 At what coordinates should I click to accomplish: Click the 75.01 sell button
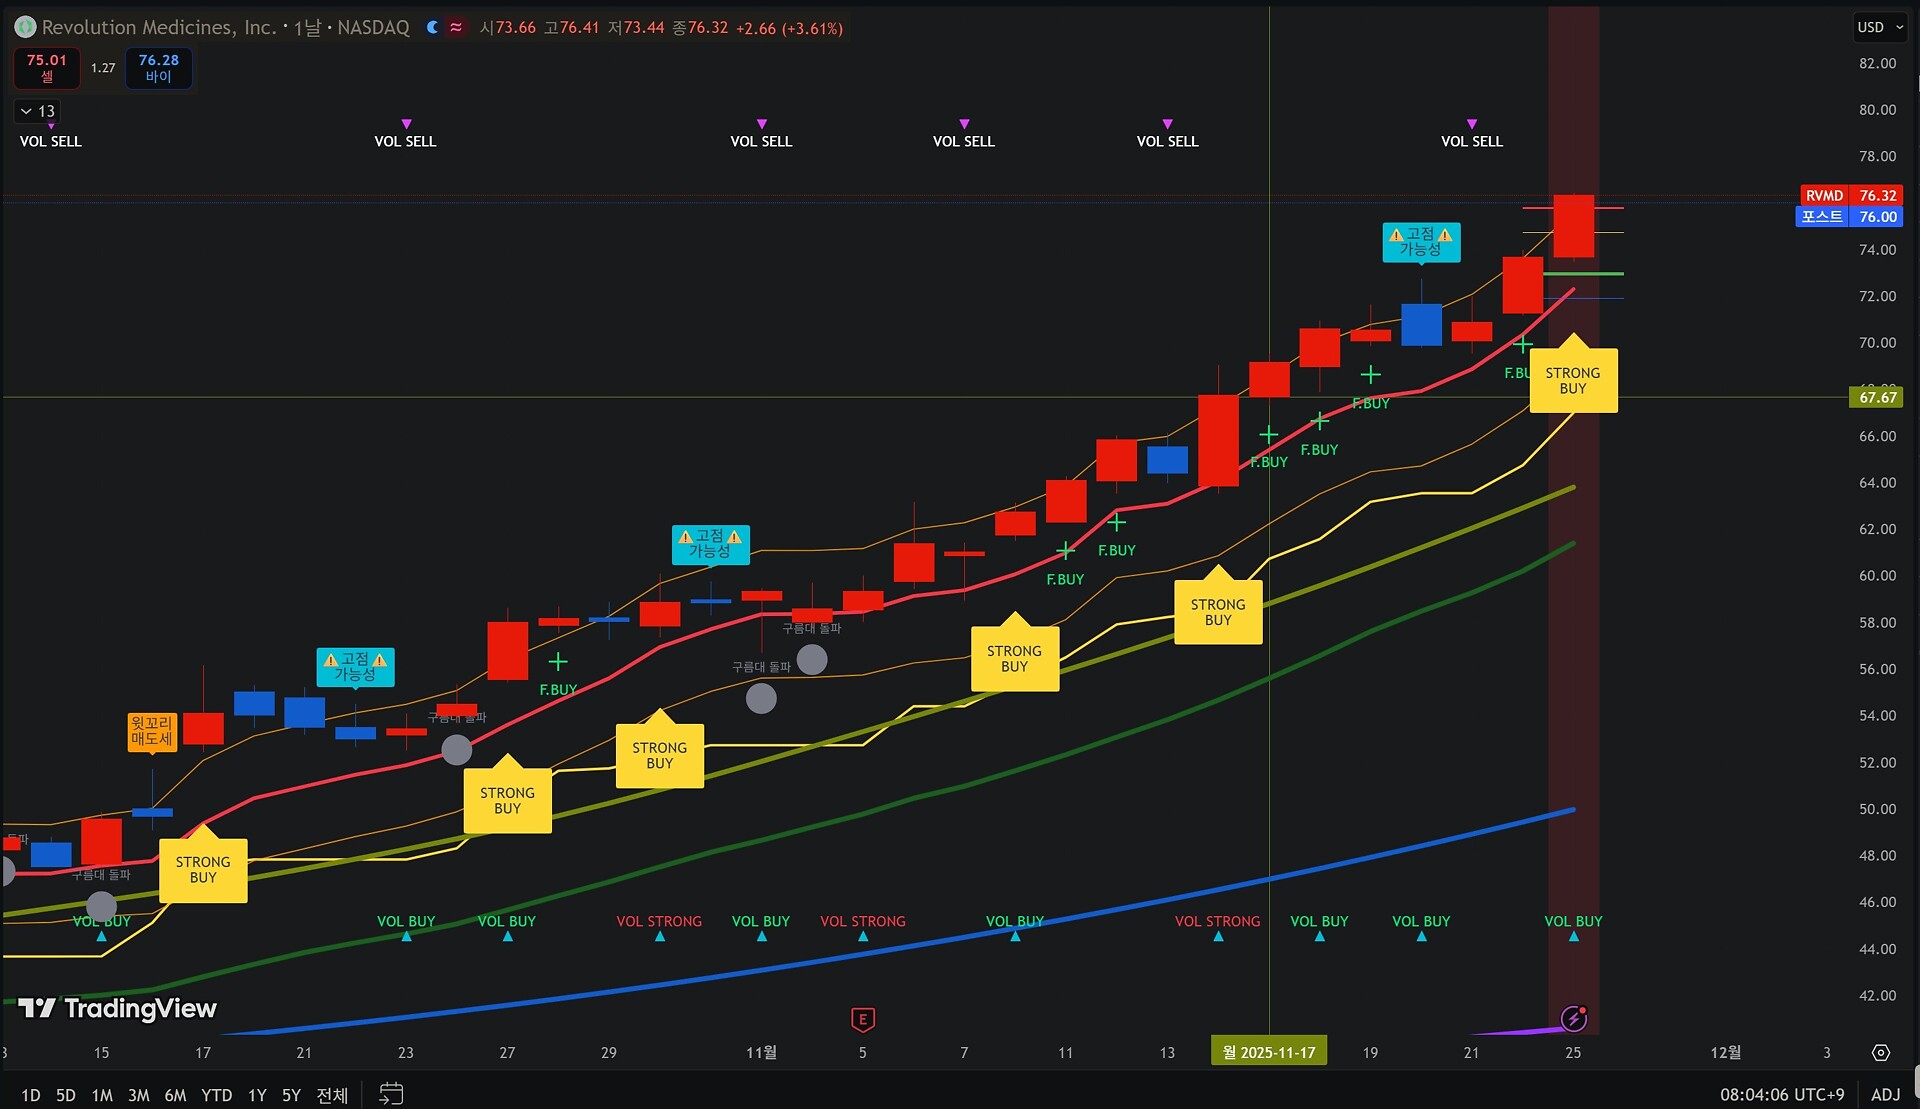pos(47,68)
